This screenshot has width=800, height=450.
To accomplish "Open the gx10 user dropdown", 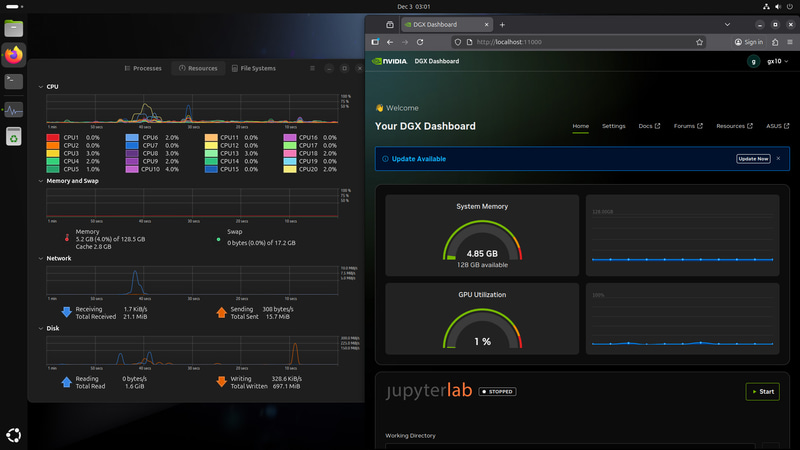I will 778,61.
